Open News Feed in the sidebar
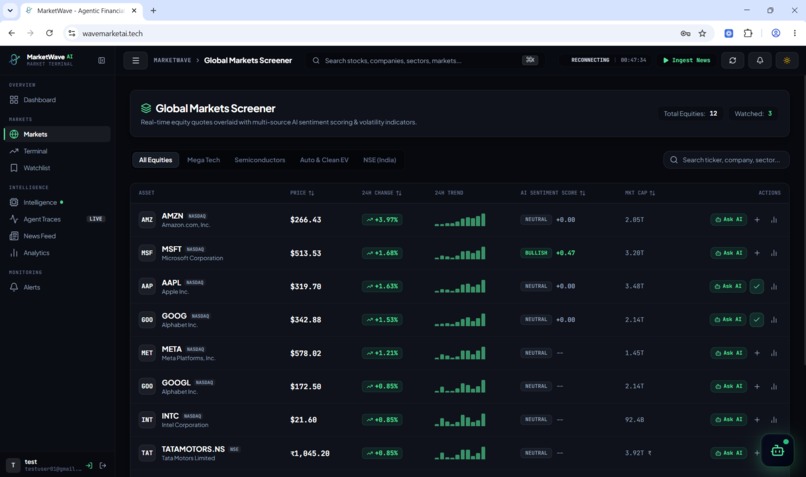Image resolution: width=806 pixels, height=477 pixels. tap(57, 236)
